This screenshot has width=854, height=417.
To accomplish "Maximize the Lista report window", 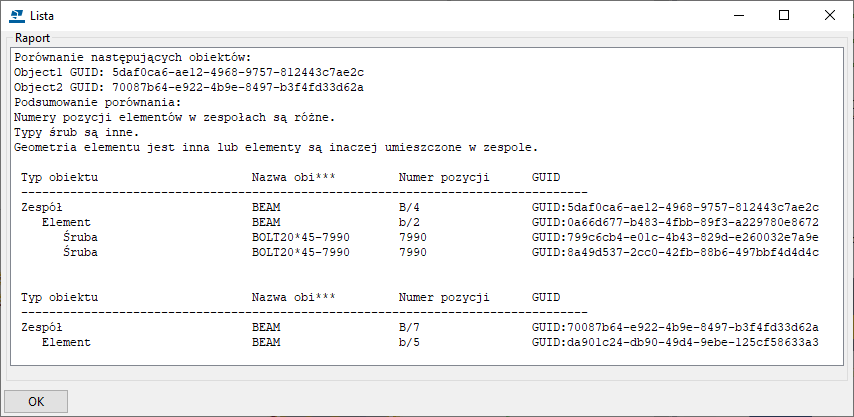I will 784,15.
